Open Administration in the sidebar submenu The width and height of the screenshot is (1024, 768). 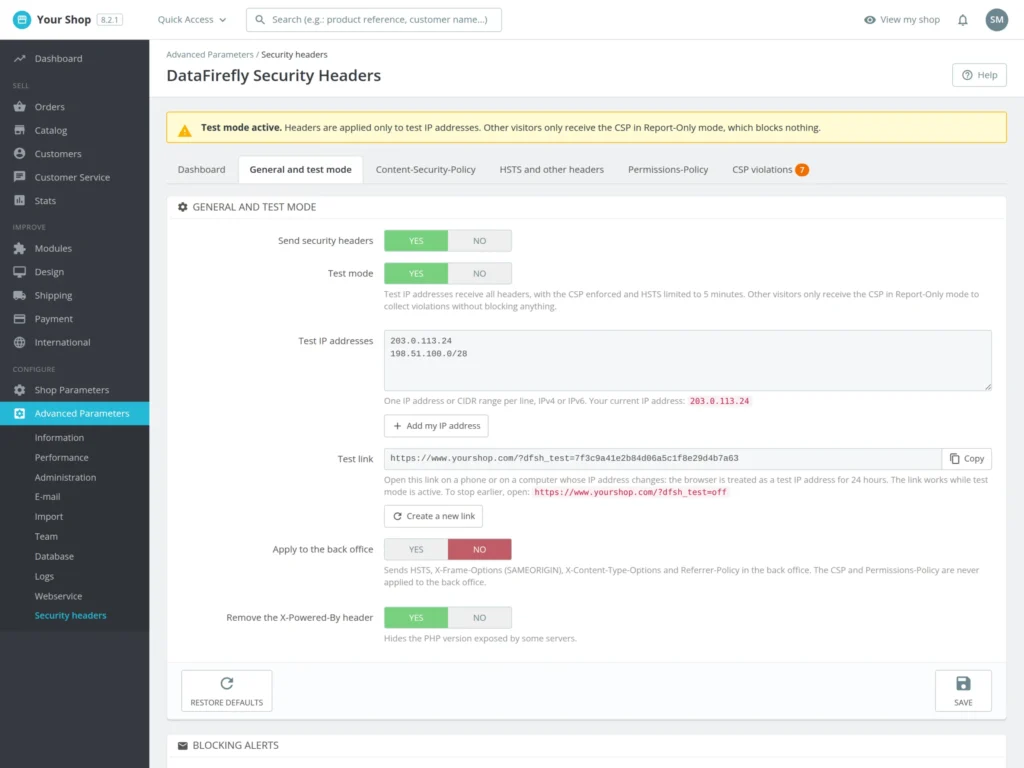point(65,477)
